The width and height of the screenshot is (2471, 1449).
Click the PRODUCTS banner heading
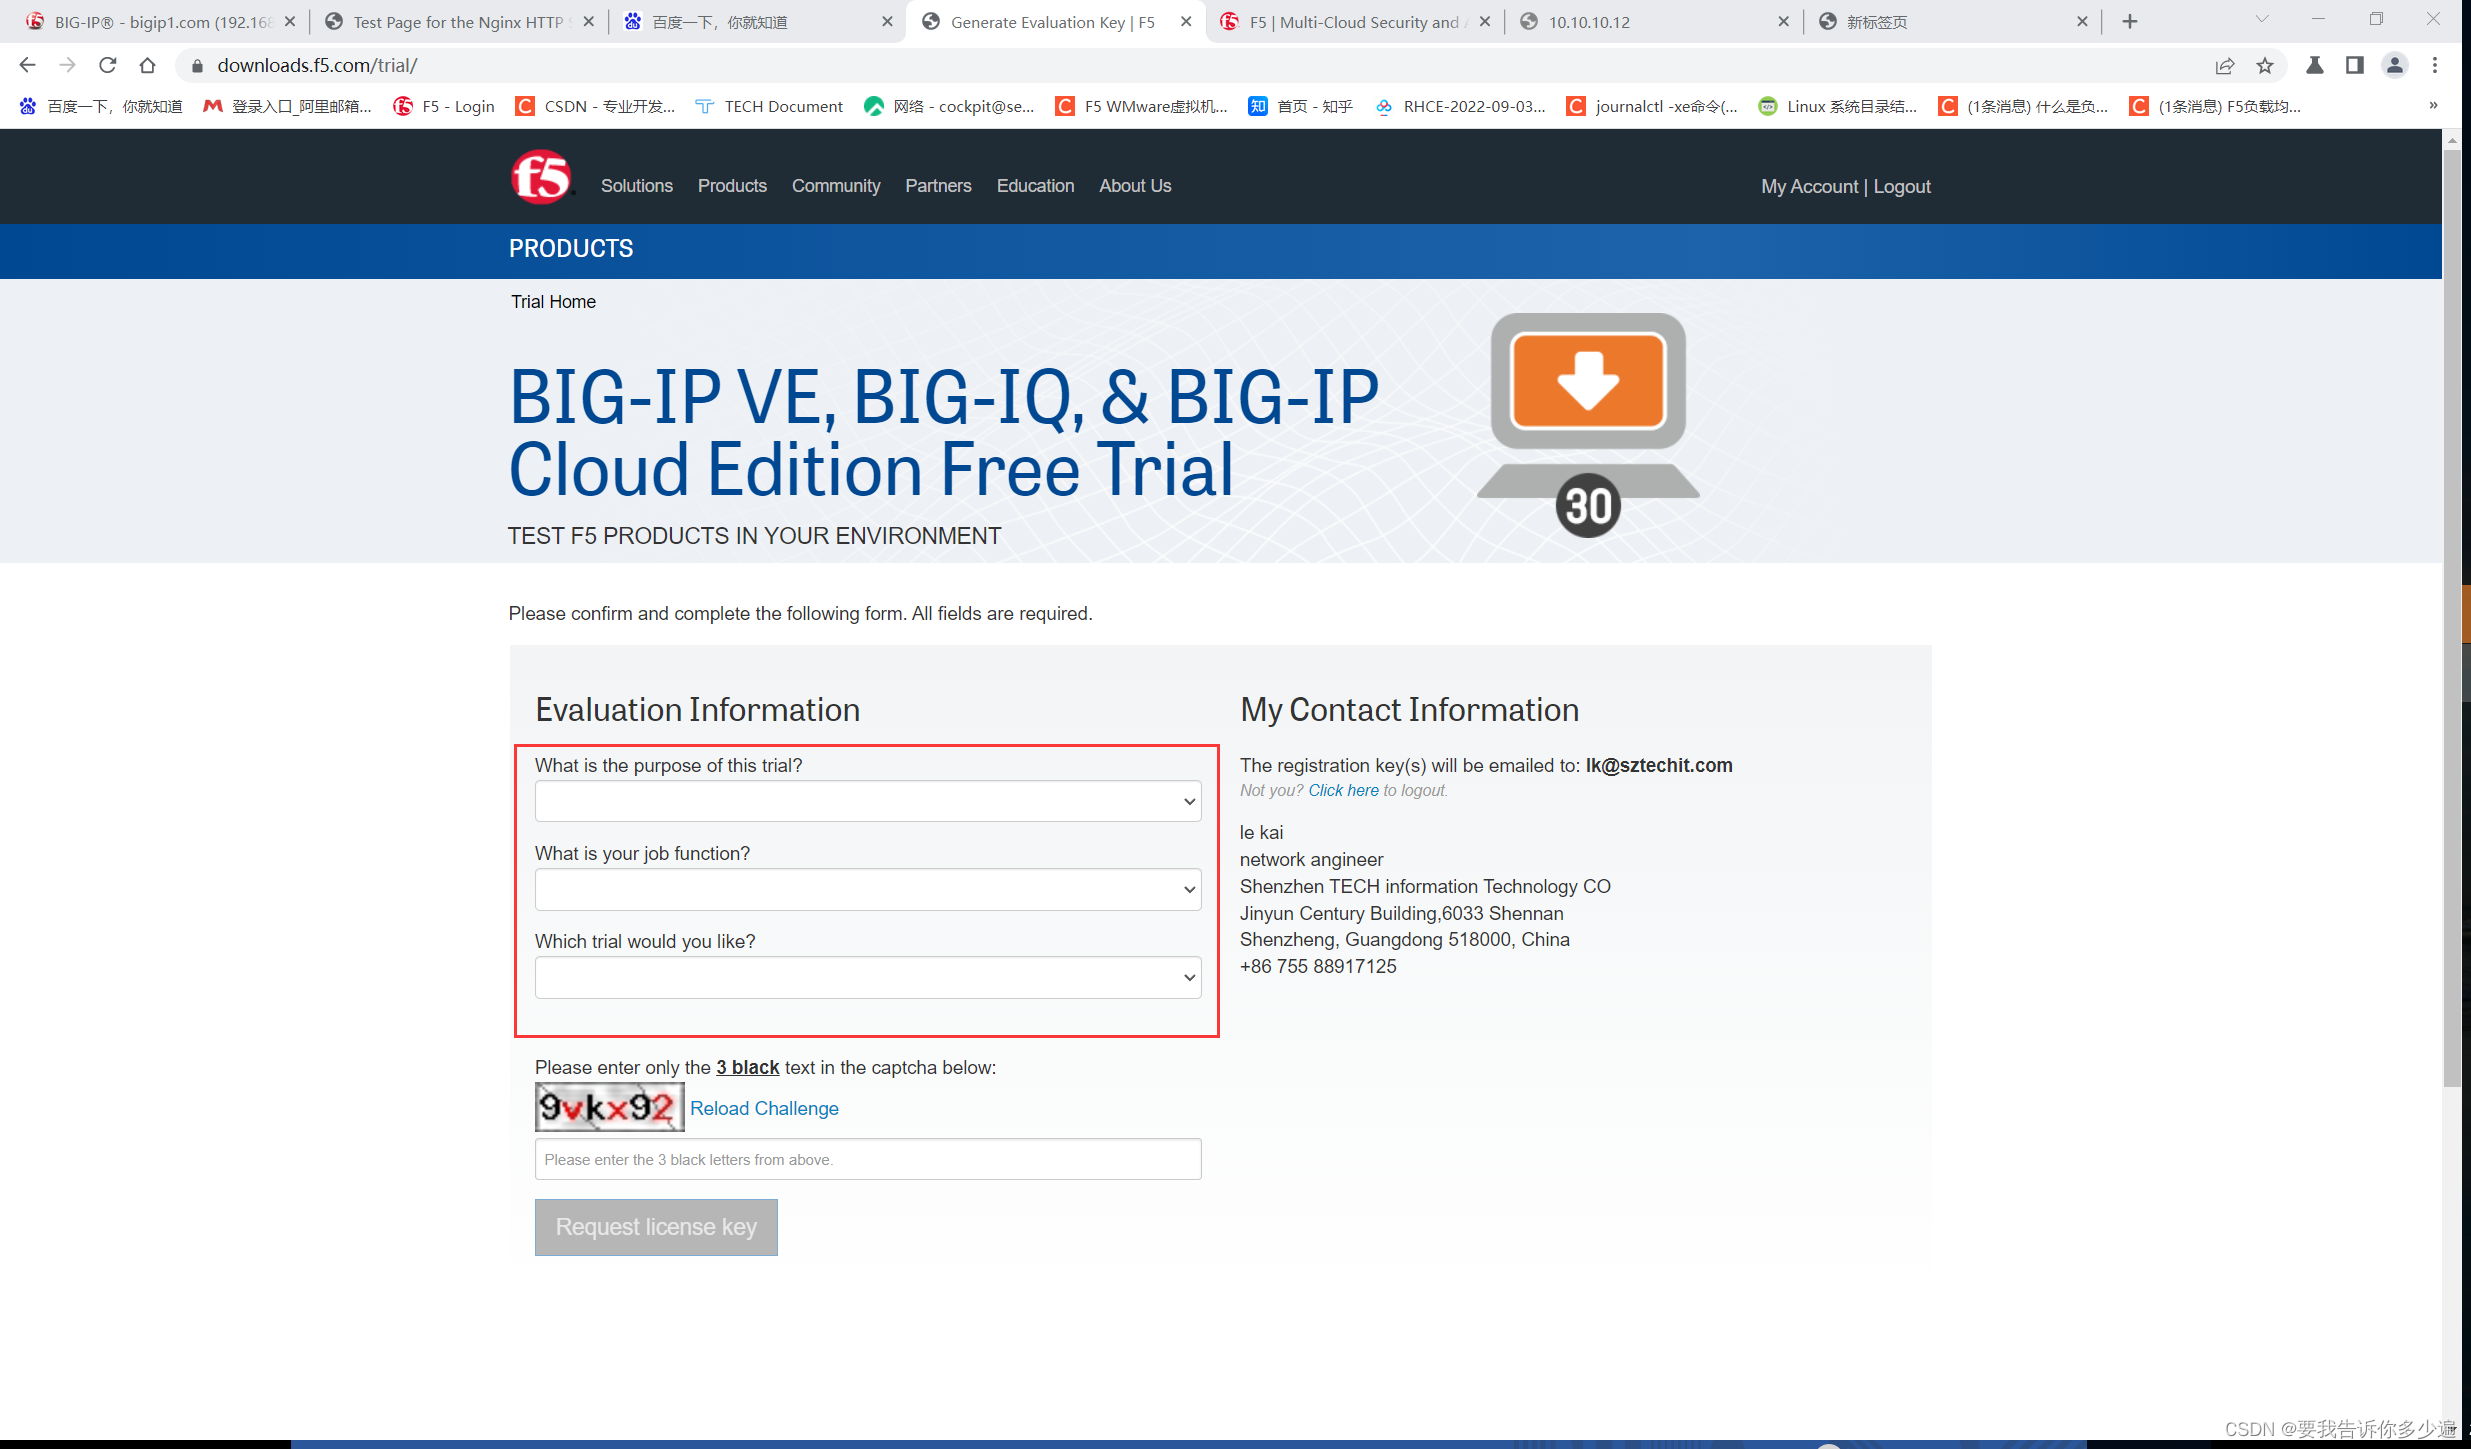click(x=571, y=249)
